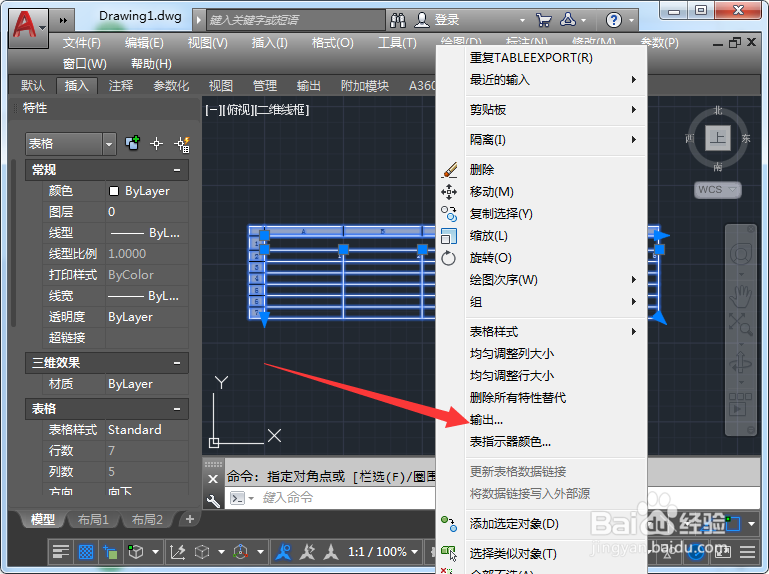Viewport: 769px width, 574px height.
Task: Collapse the 三维效果 properties section
Action: pos(177,363)
